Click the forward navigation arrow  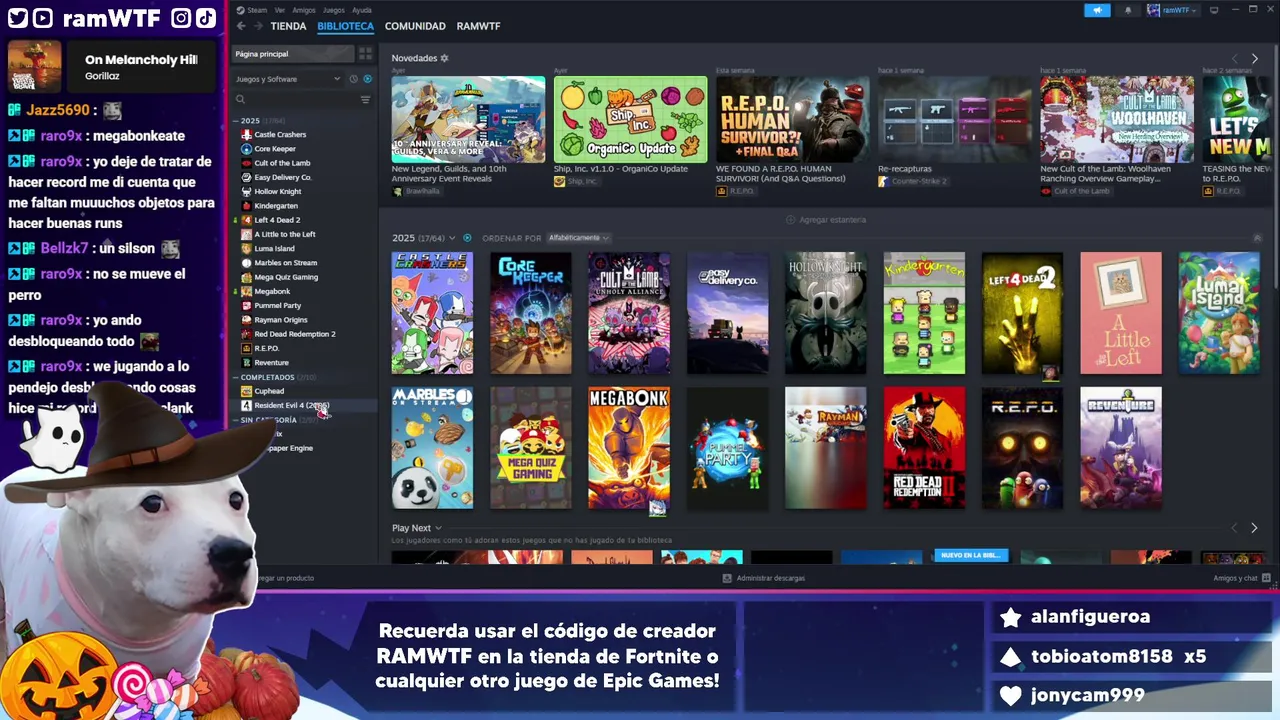point(258,26)
